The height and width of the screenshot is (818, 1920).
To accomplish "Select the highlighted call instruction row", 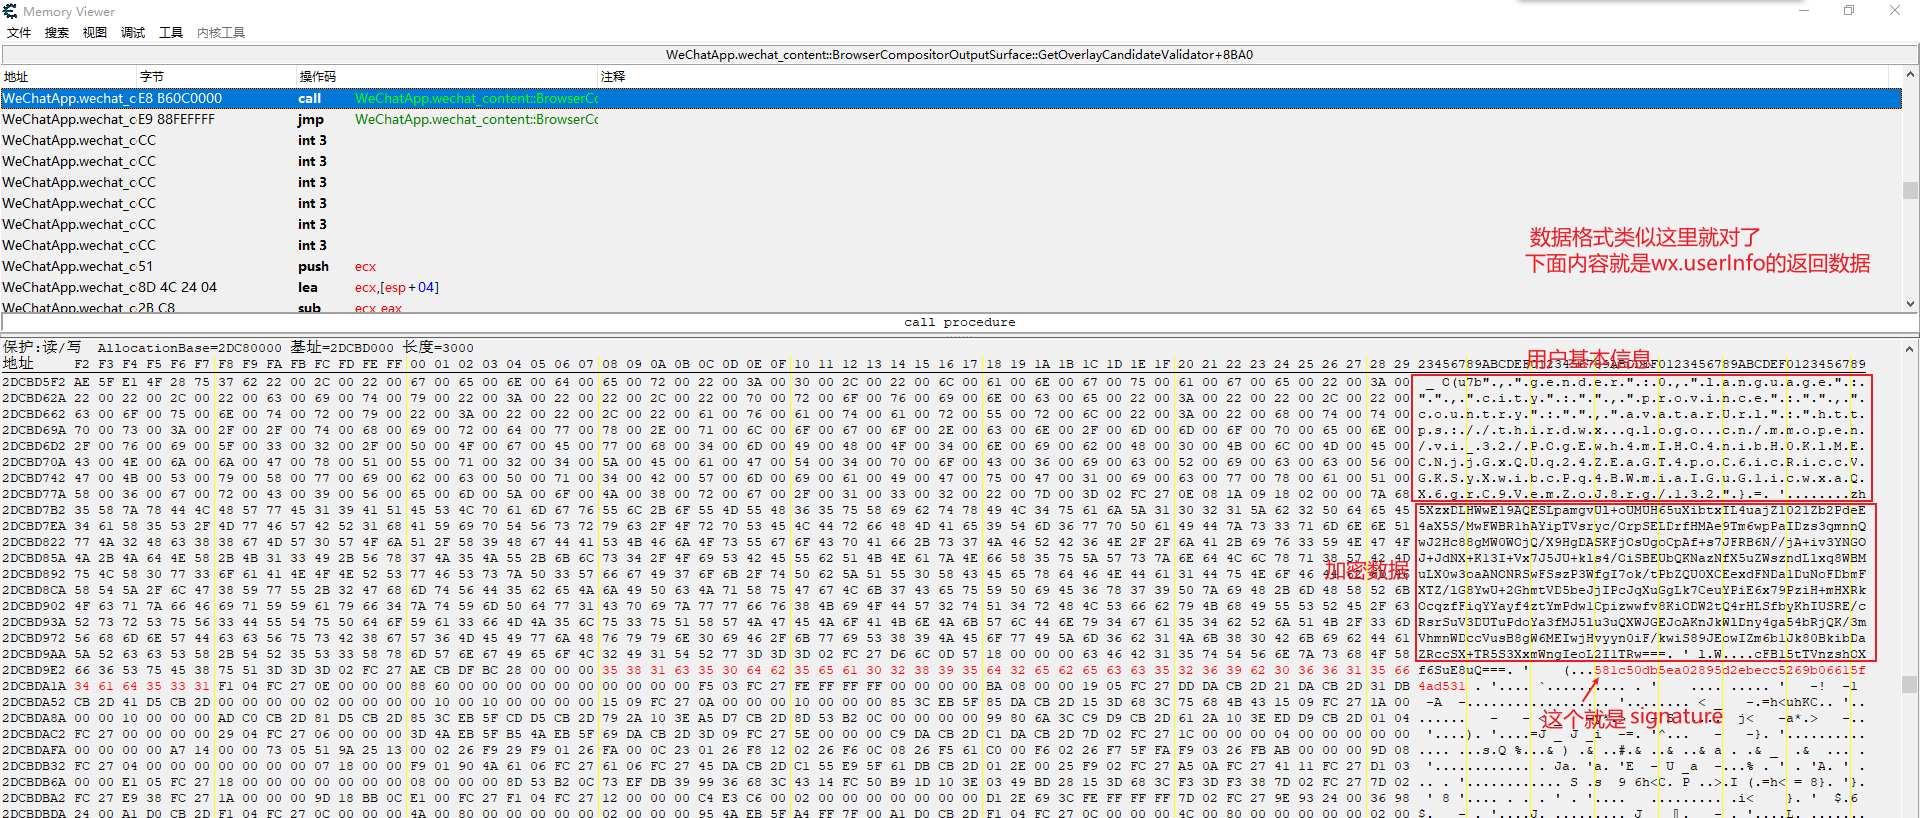I will point(951,98).
